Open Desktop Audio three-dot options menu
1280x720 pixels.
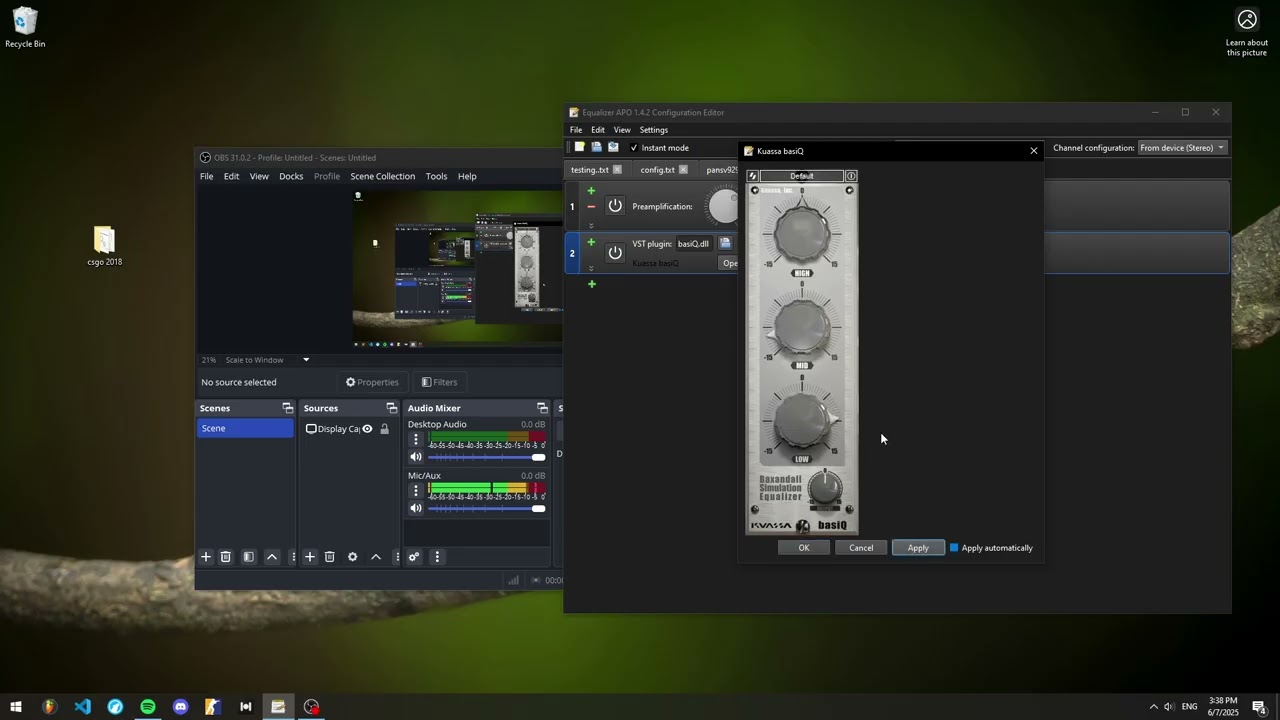coord(416,439)
